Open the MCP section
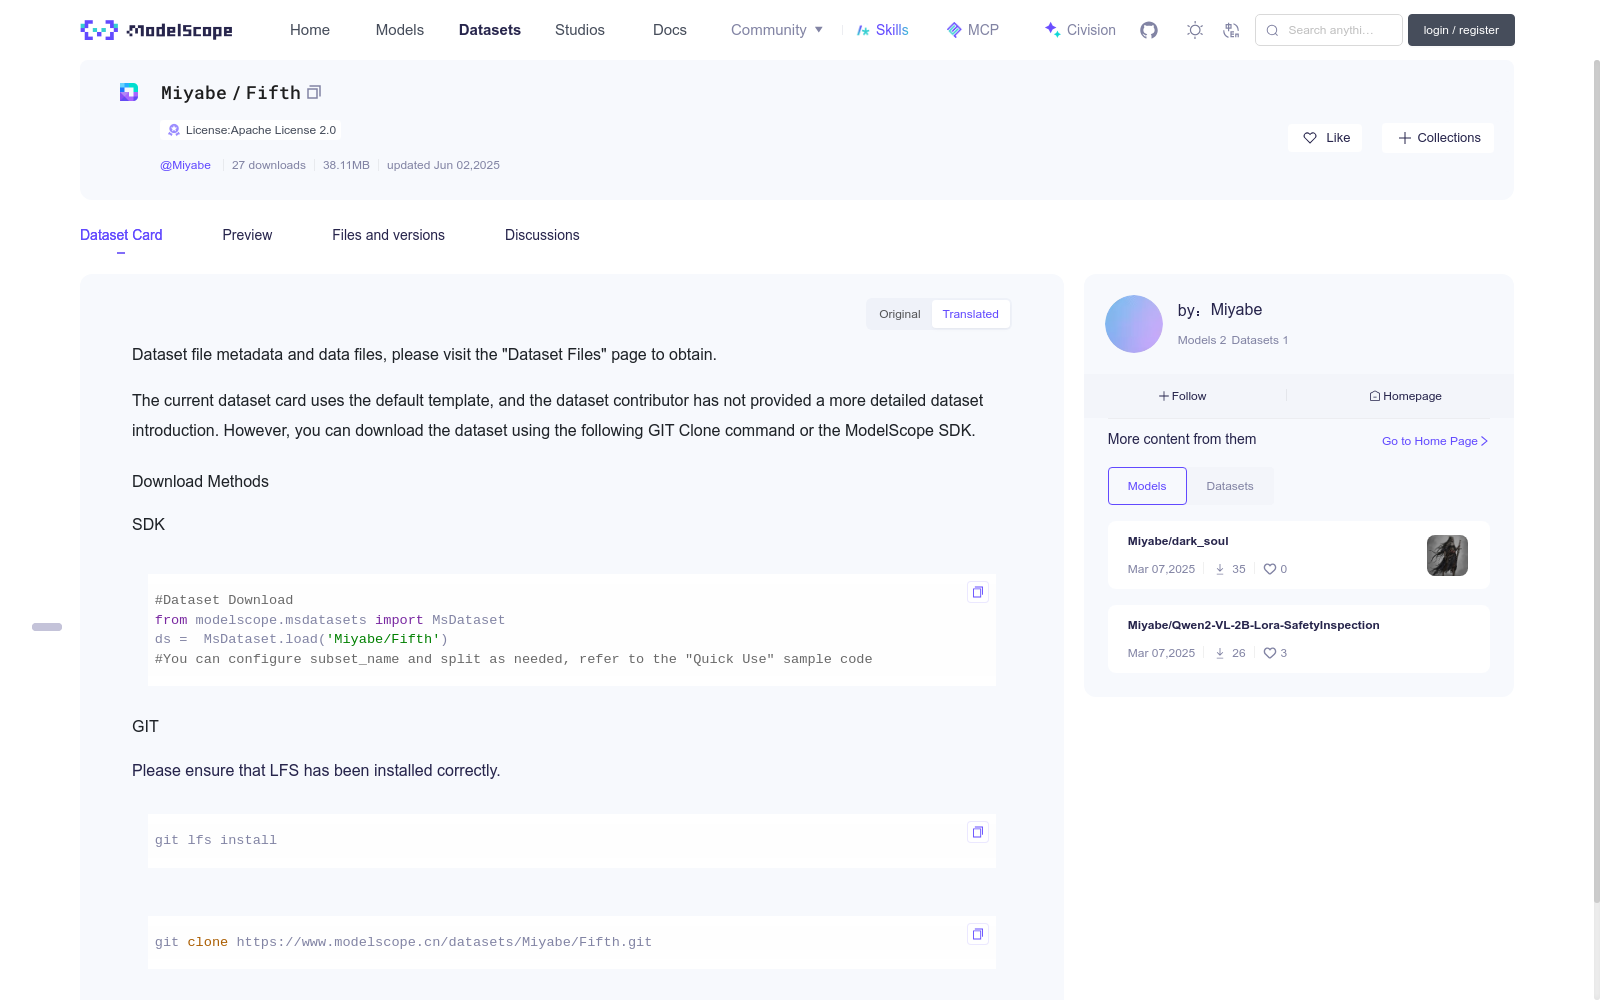1600x1000 pixels. click(x=973, y=30)
